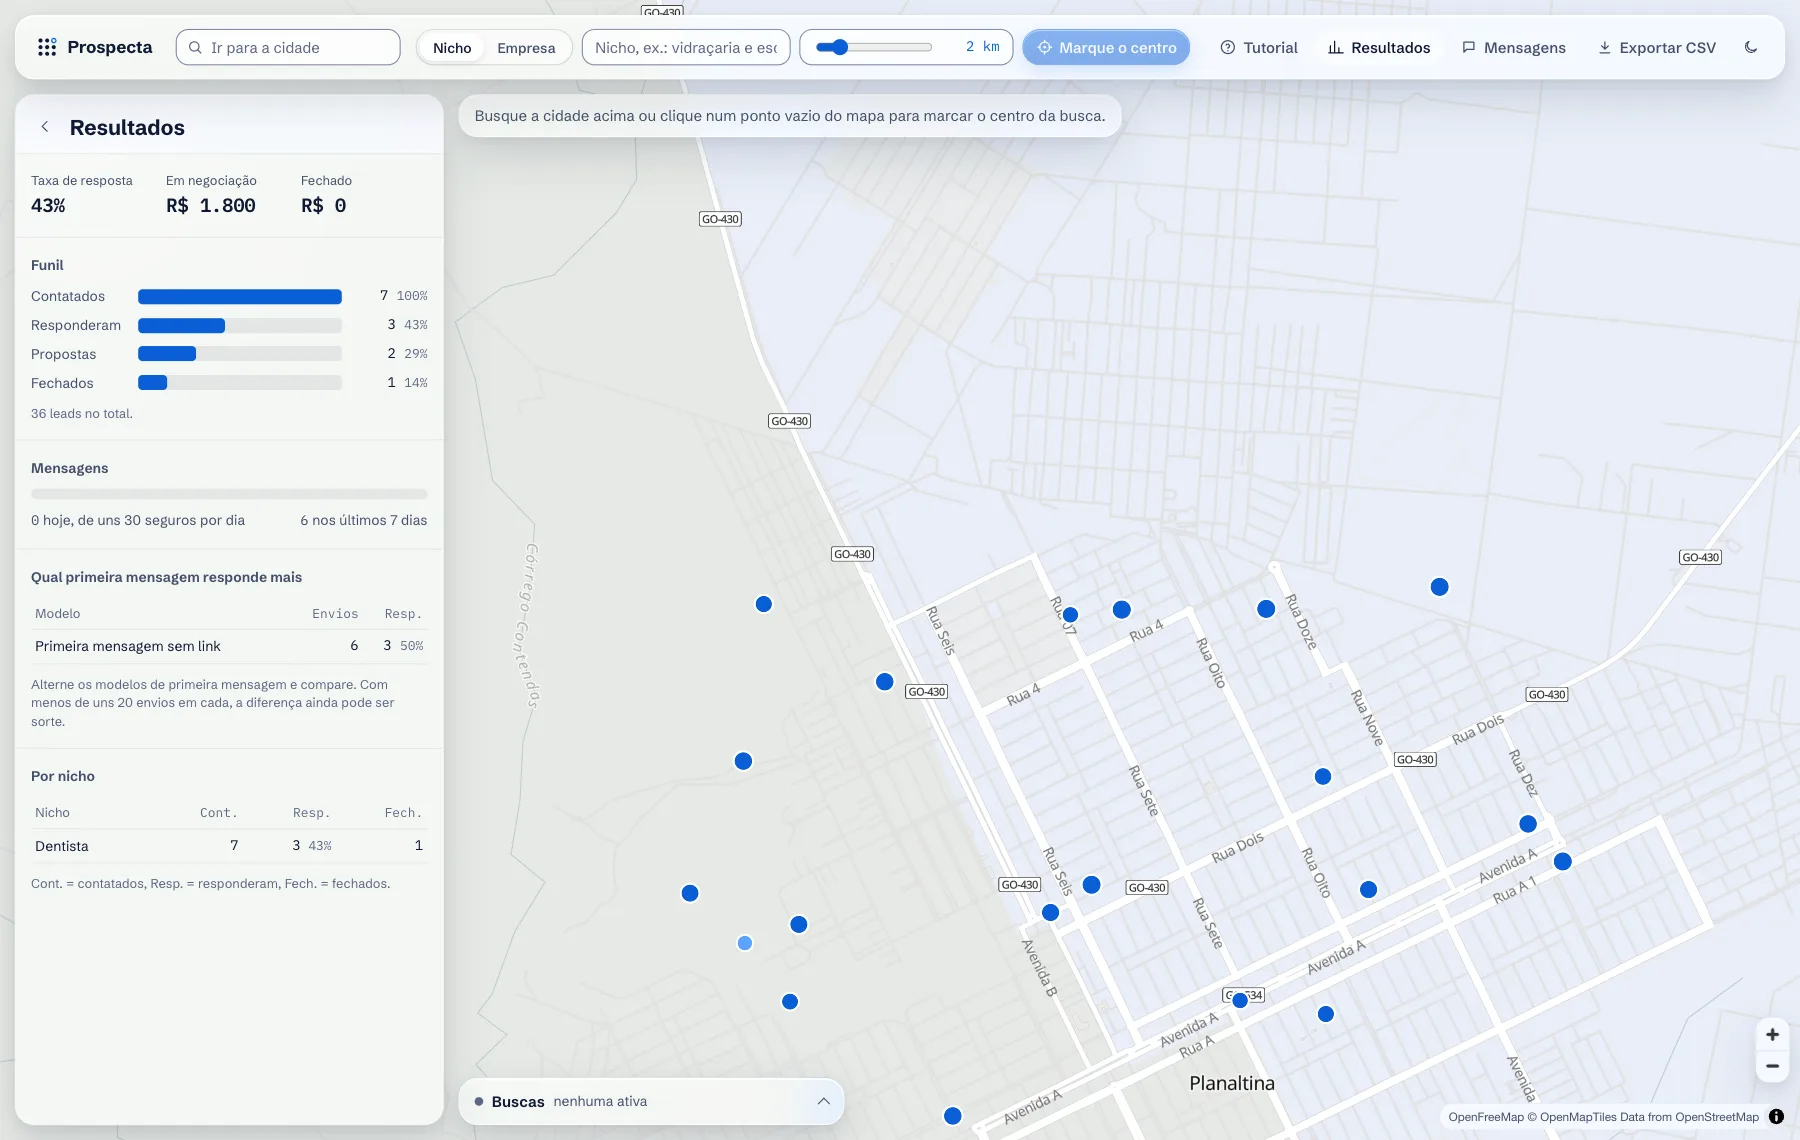Open the OpenFreeMap attribution link

1486,1117
